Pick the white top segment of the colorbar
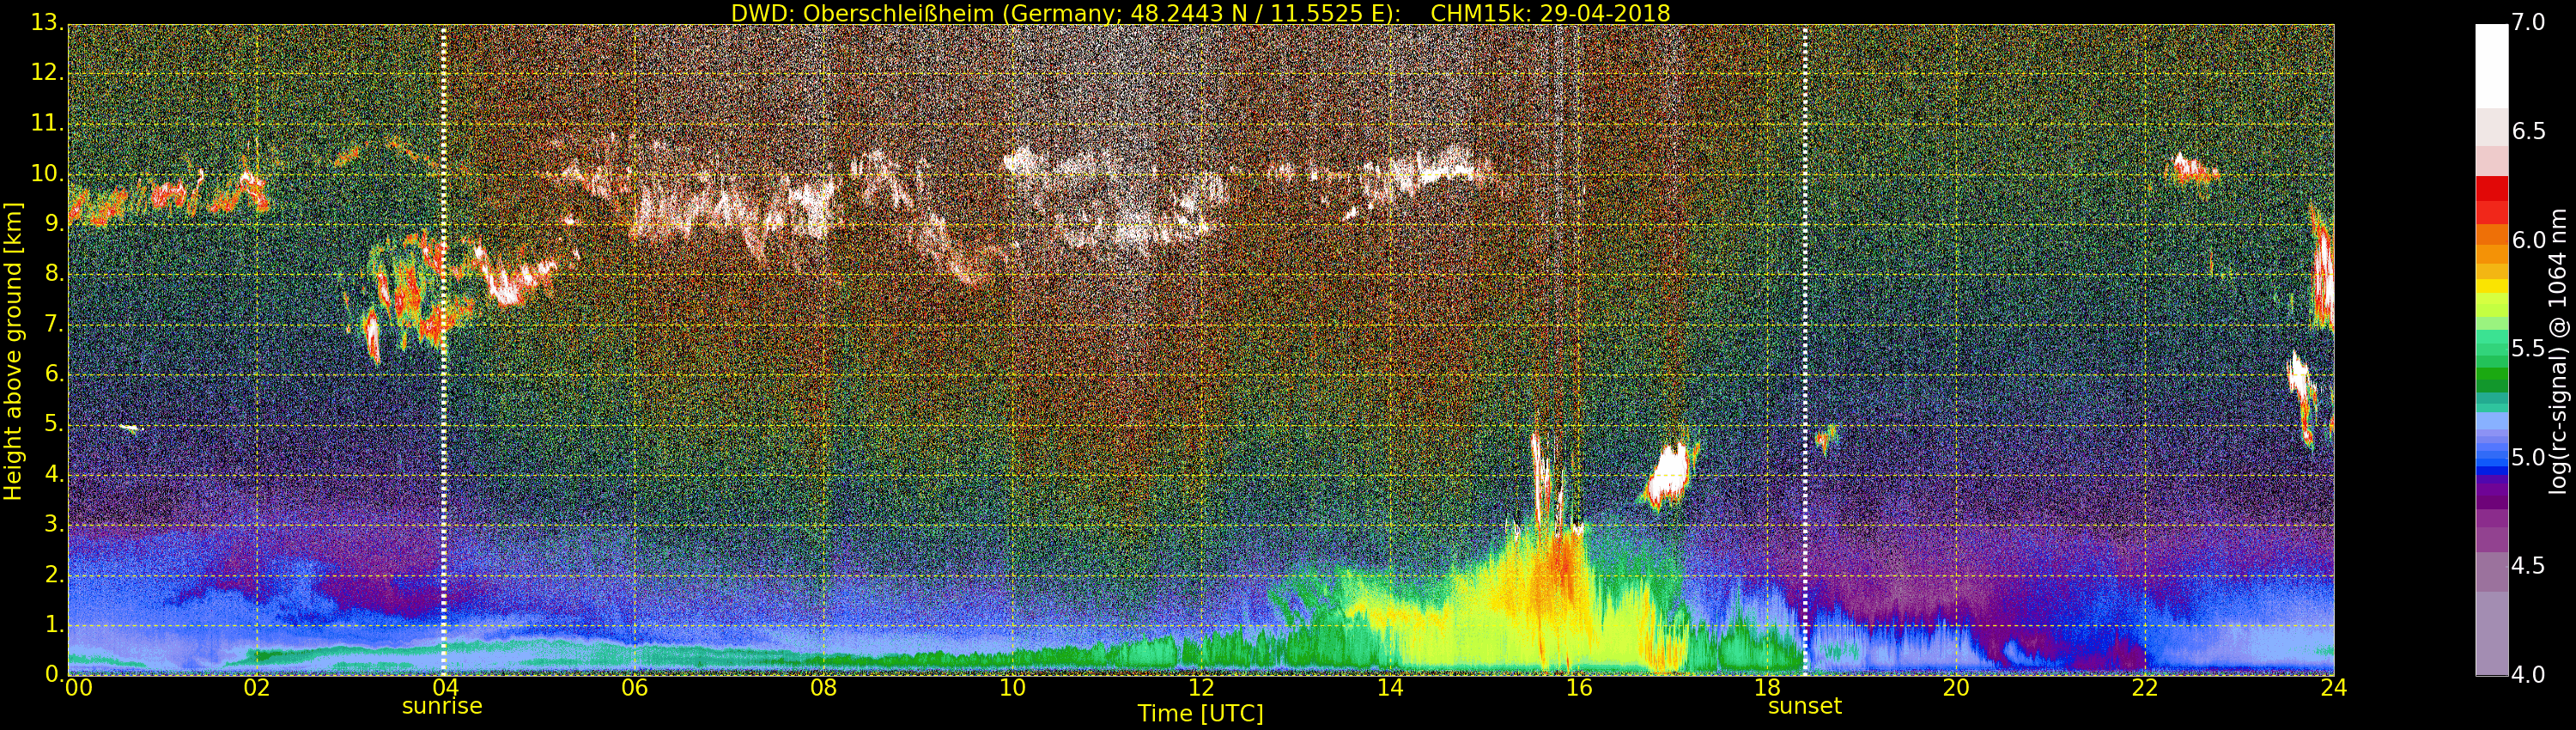 [2491, 66]
